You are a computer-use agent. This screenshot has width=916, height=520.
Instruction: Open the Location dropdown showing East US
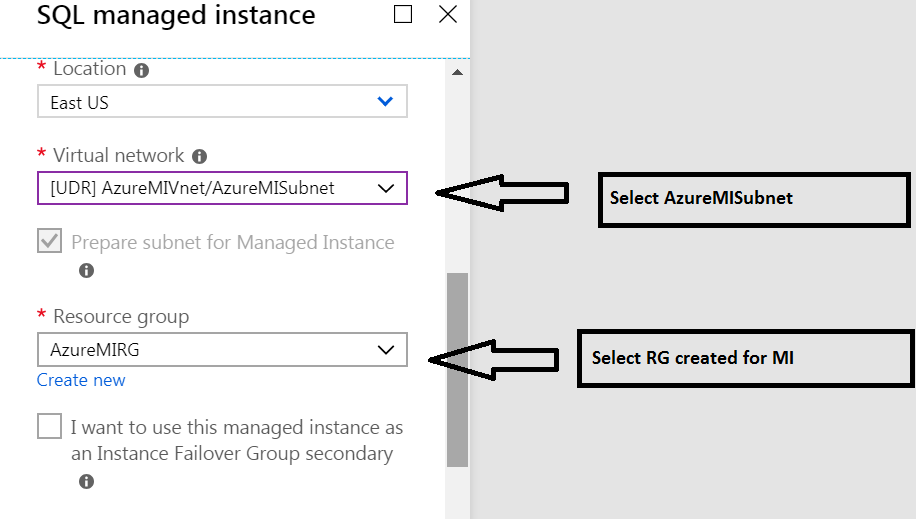tap(222, 102)
